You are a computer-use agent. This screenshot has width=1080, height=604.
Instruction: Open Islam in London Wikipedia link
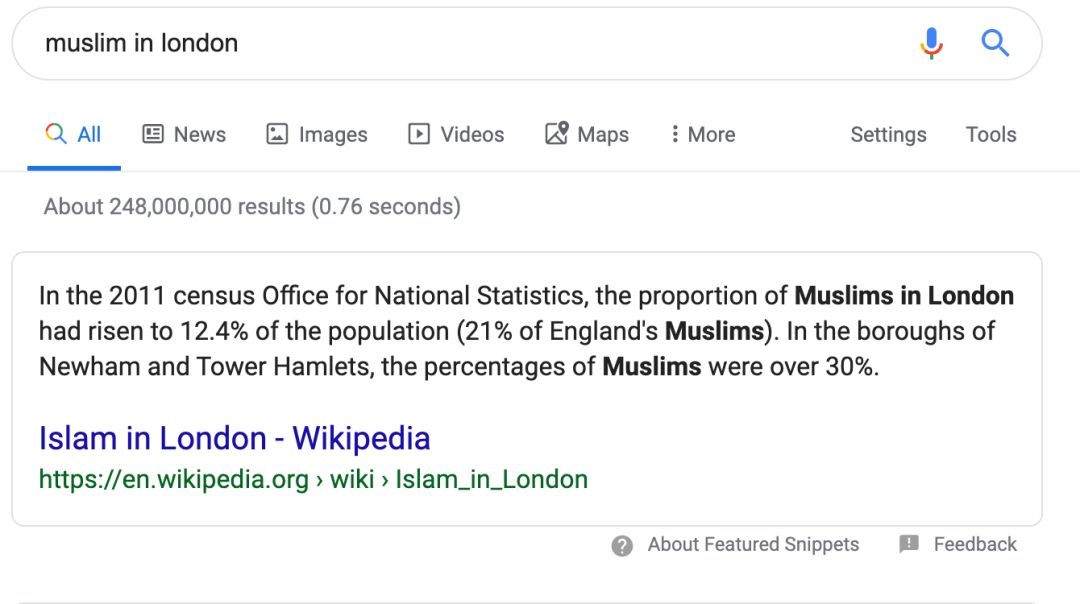234,438
